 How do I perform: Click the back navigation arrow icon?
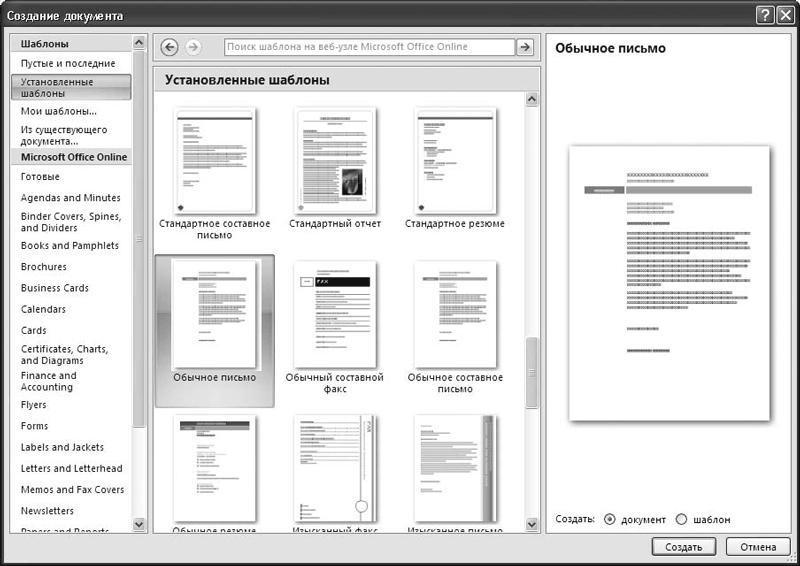pyautogui.click(x=169, y=47)
